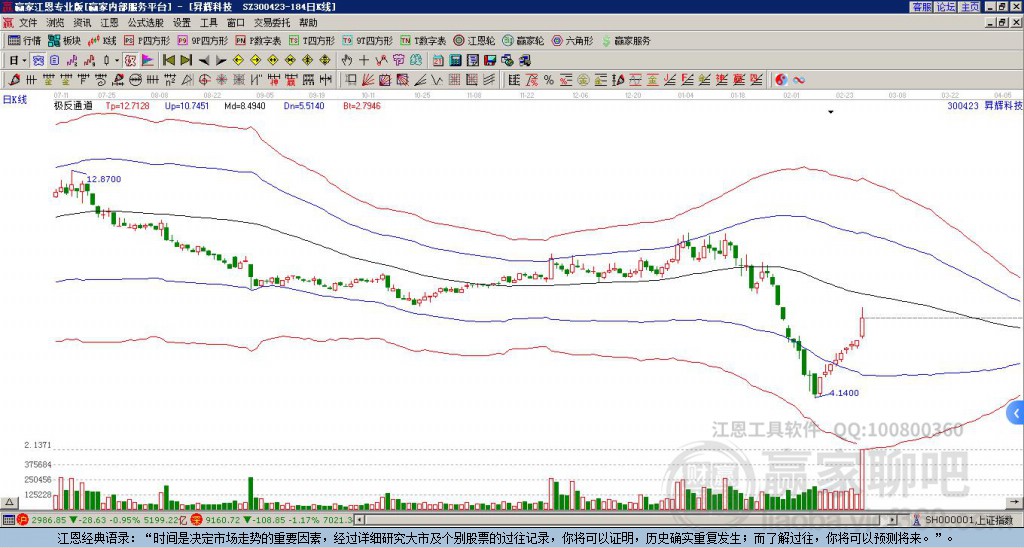1024x548 pixels.
Task: Select the 9T四方形 tool
Action: [367, 40]
